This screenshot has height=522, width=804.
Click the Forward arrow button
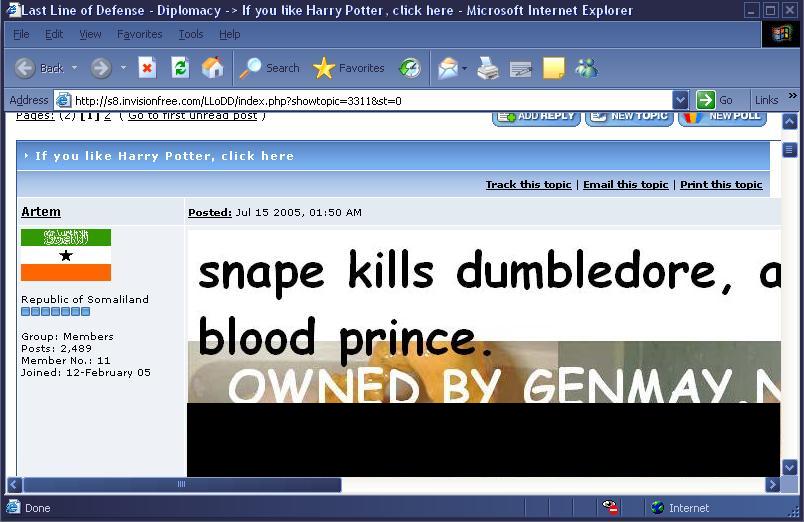pyautogui.click(x=101, y=68)
